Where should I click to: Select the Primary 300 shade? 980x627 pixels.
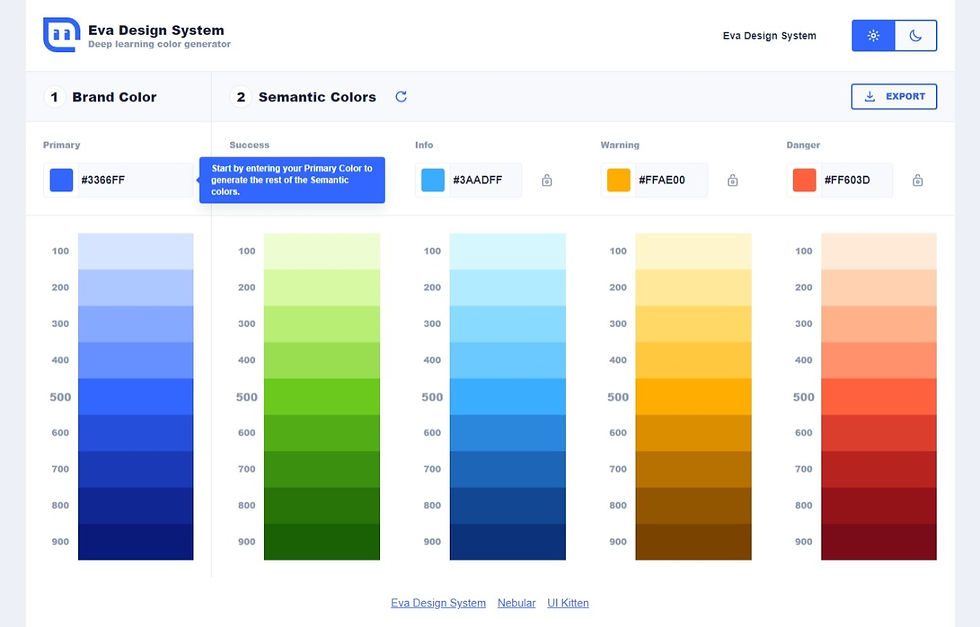[x=136, y=324]
